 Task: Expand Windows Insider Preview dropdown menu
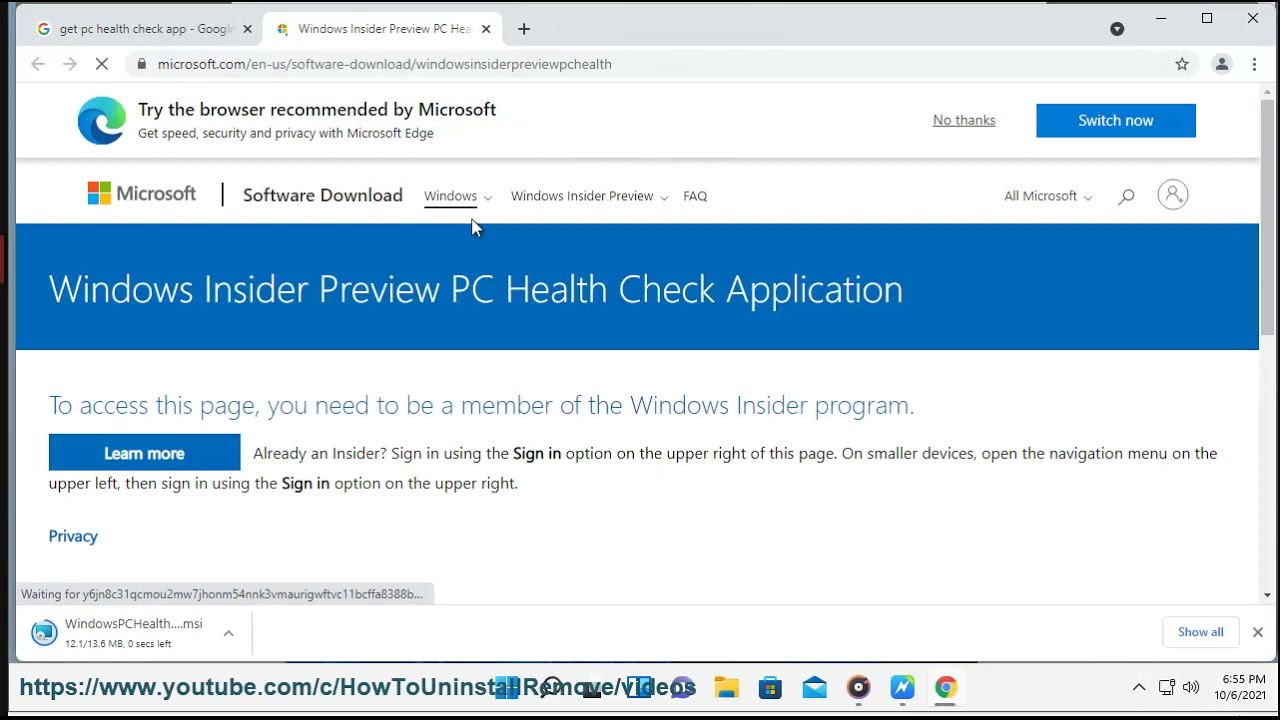click(x=589, y=196)
